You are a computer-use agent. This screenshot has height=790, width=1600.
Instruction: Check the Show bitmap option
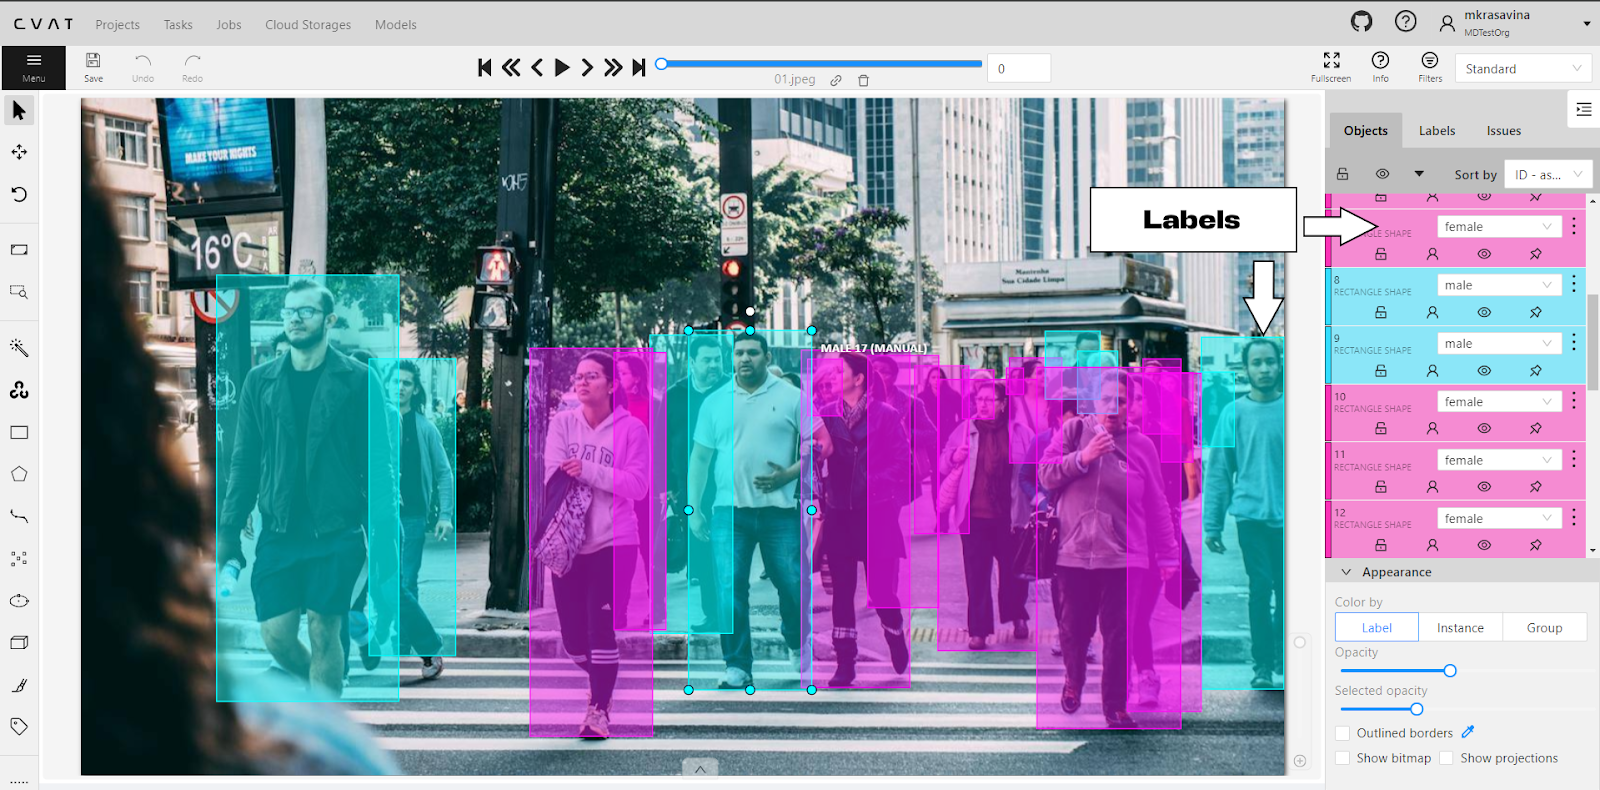pos(1343,758)
